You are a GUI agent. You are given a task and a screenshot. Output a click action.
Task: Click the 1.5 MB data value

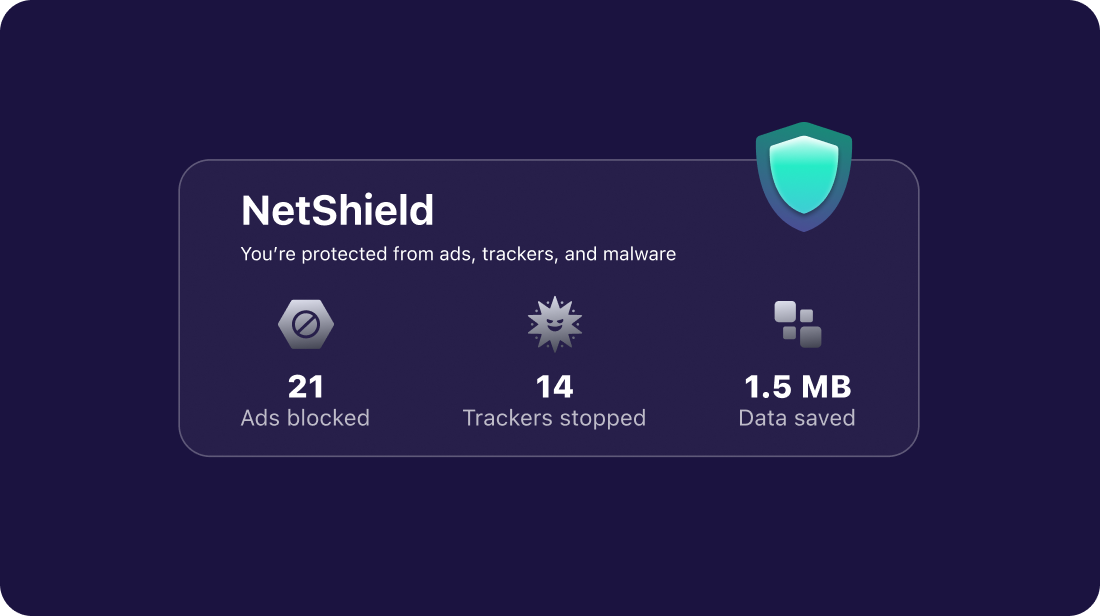[797, 386]
